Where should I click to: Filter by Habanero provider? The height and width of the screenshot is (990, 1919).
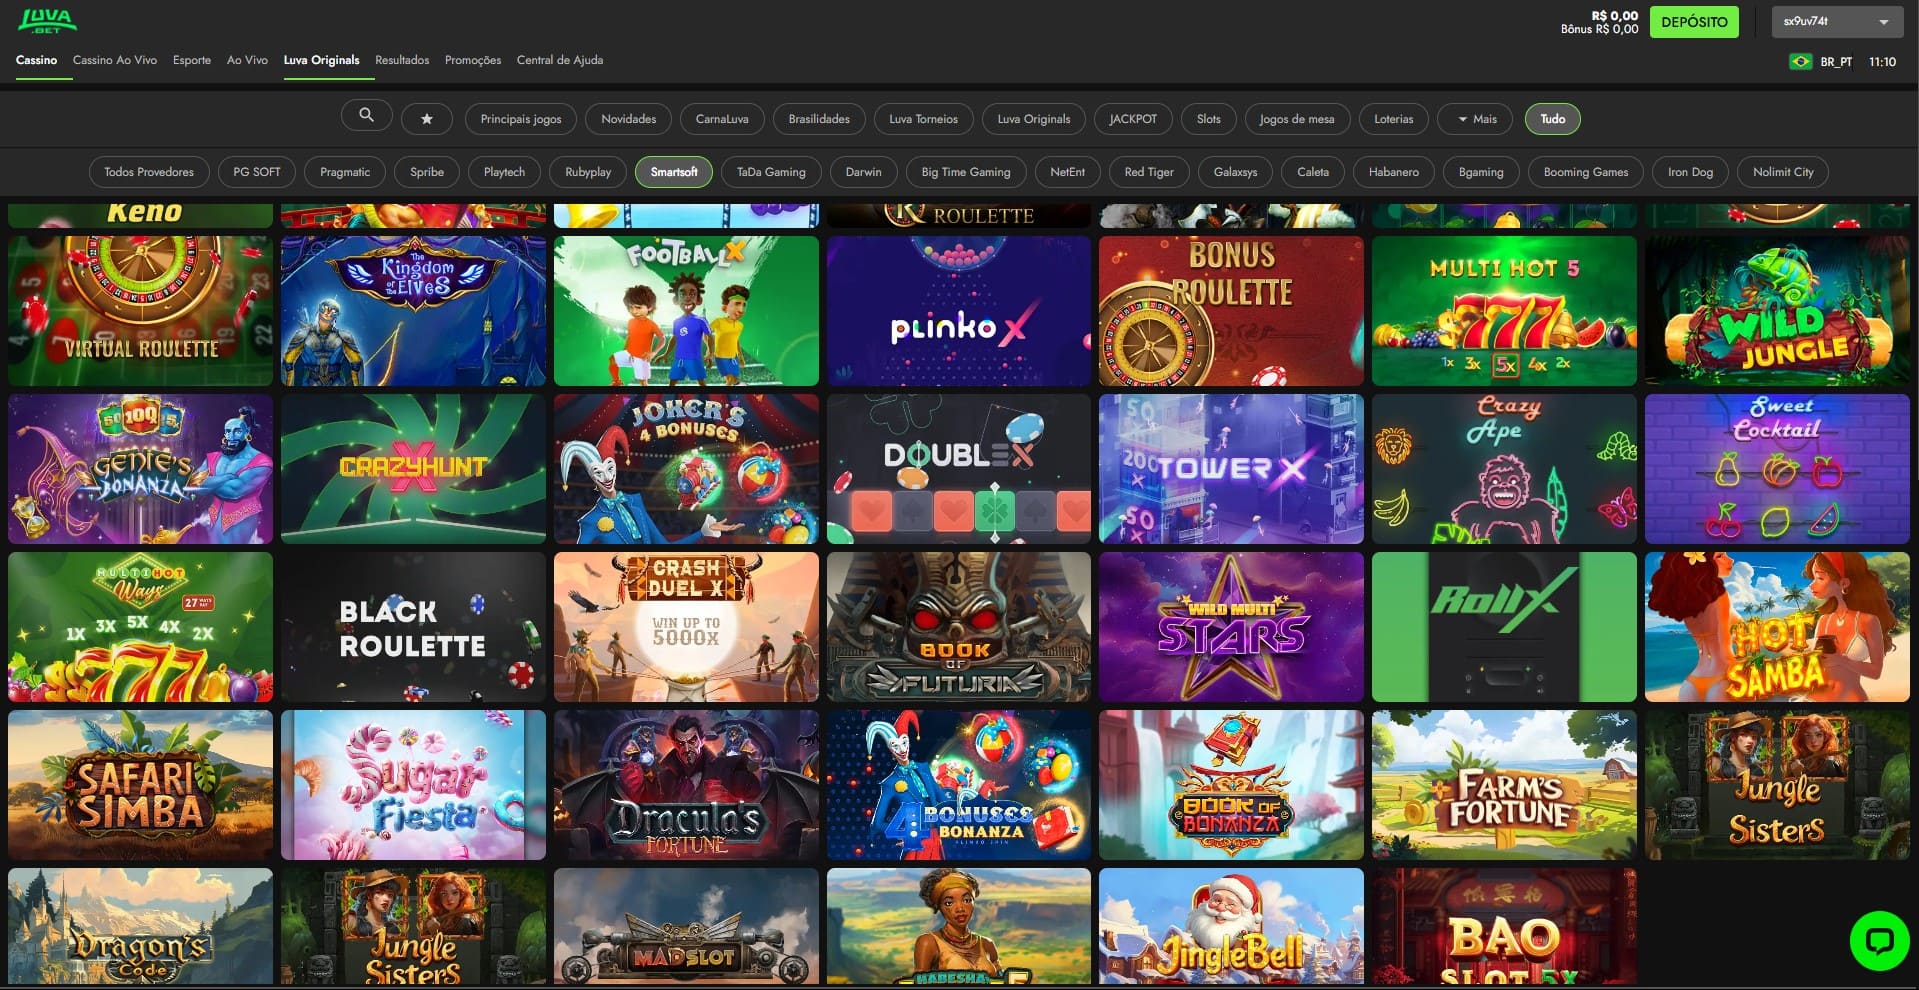pos(1394,172)
